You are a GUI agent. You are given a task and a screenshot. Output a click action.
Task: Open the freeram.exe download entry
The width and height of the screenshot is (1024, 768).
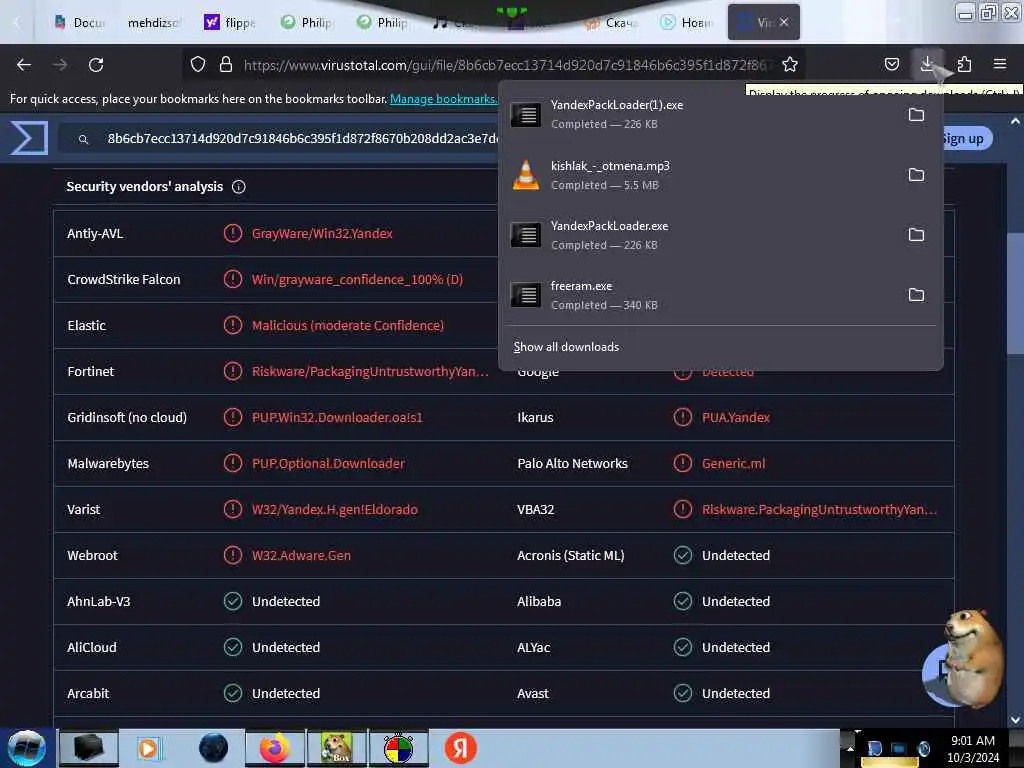pyautogui.click(x=702, y=295)
